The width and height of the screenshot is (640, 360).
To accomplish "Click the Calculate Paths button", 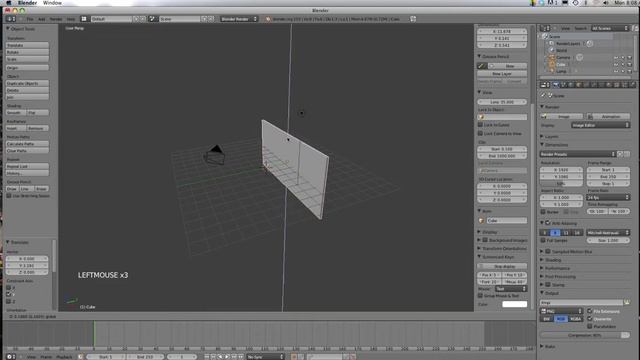I will pyautogui.click(x=27, y=144).
